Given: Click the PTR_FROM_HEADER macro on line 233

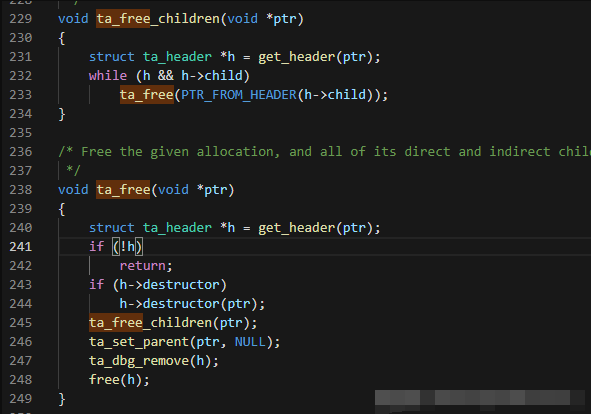Looking at the screenshot, I should coord(239,95).
